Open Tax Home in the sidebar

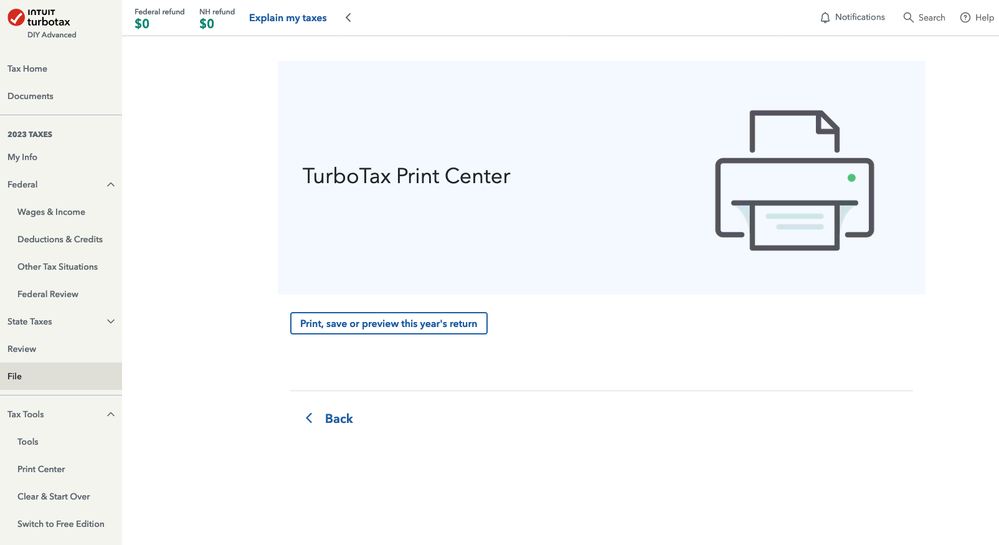(x=27, y=69)
